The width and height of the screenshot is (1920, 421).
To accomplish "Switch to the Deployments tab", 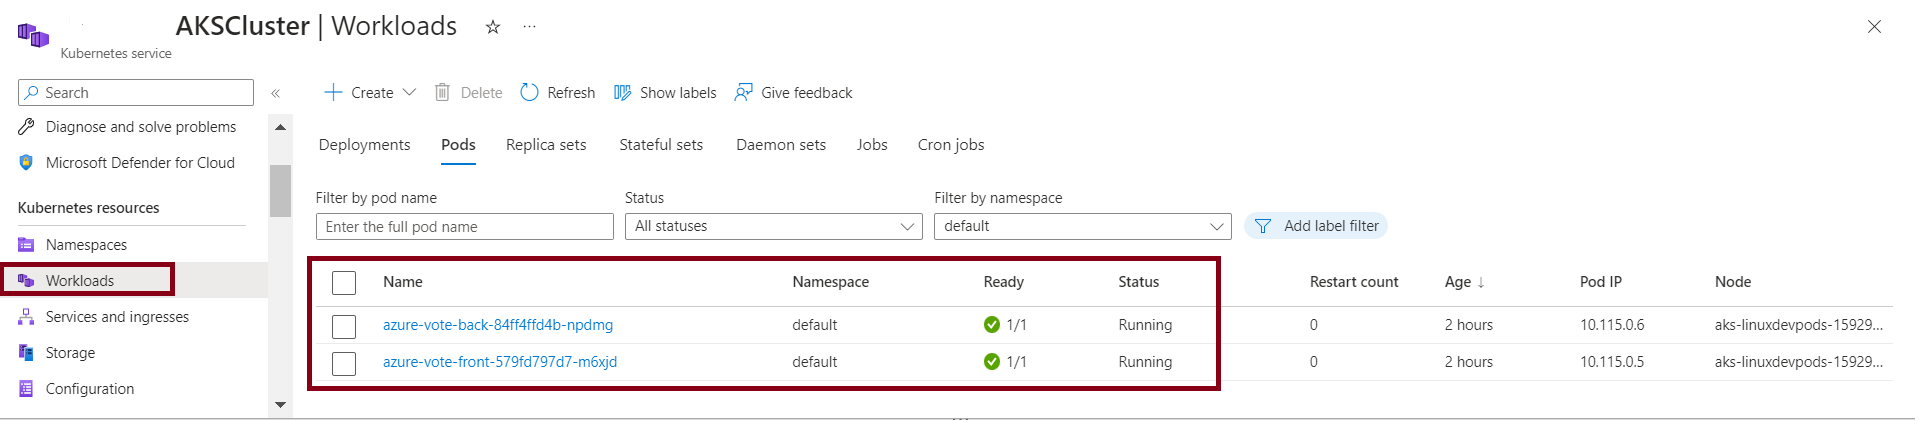I will coord(364,145).
